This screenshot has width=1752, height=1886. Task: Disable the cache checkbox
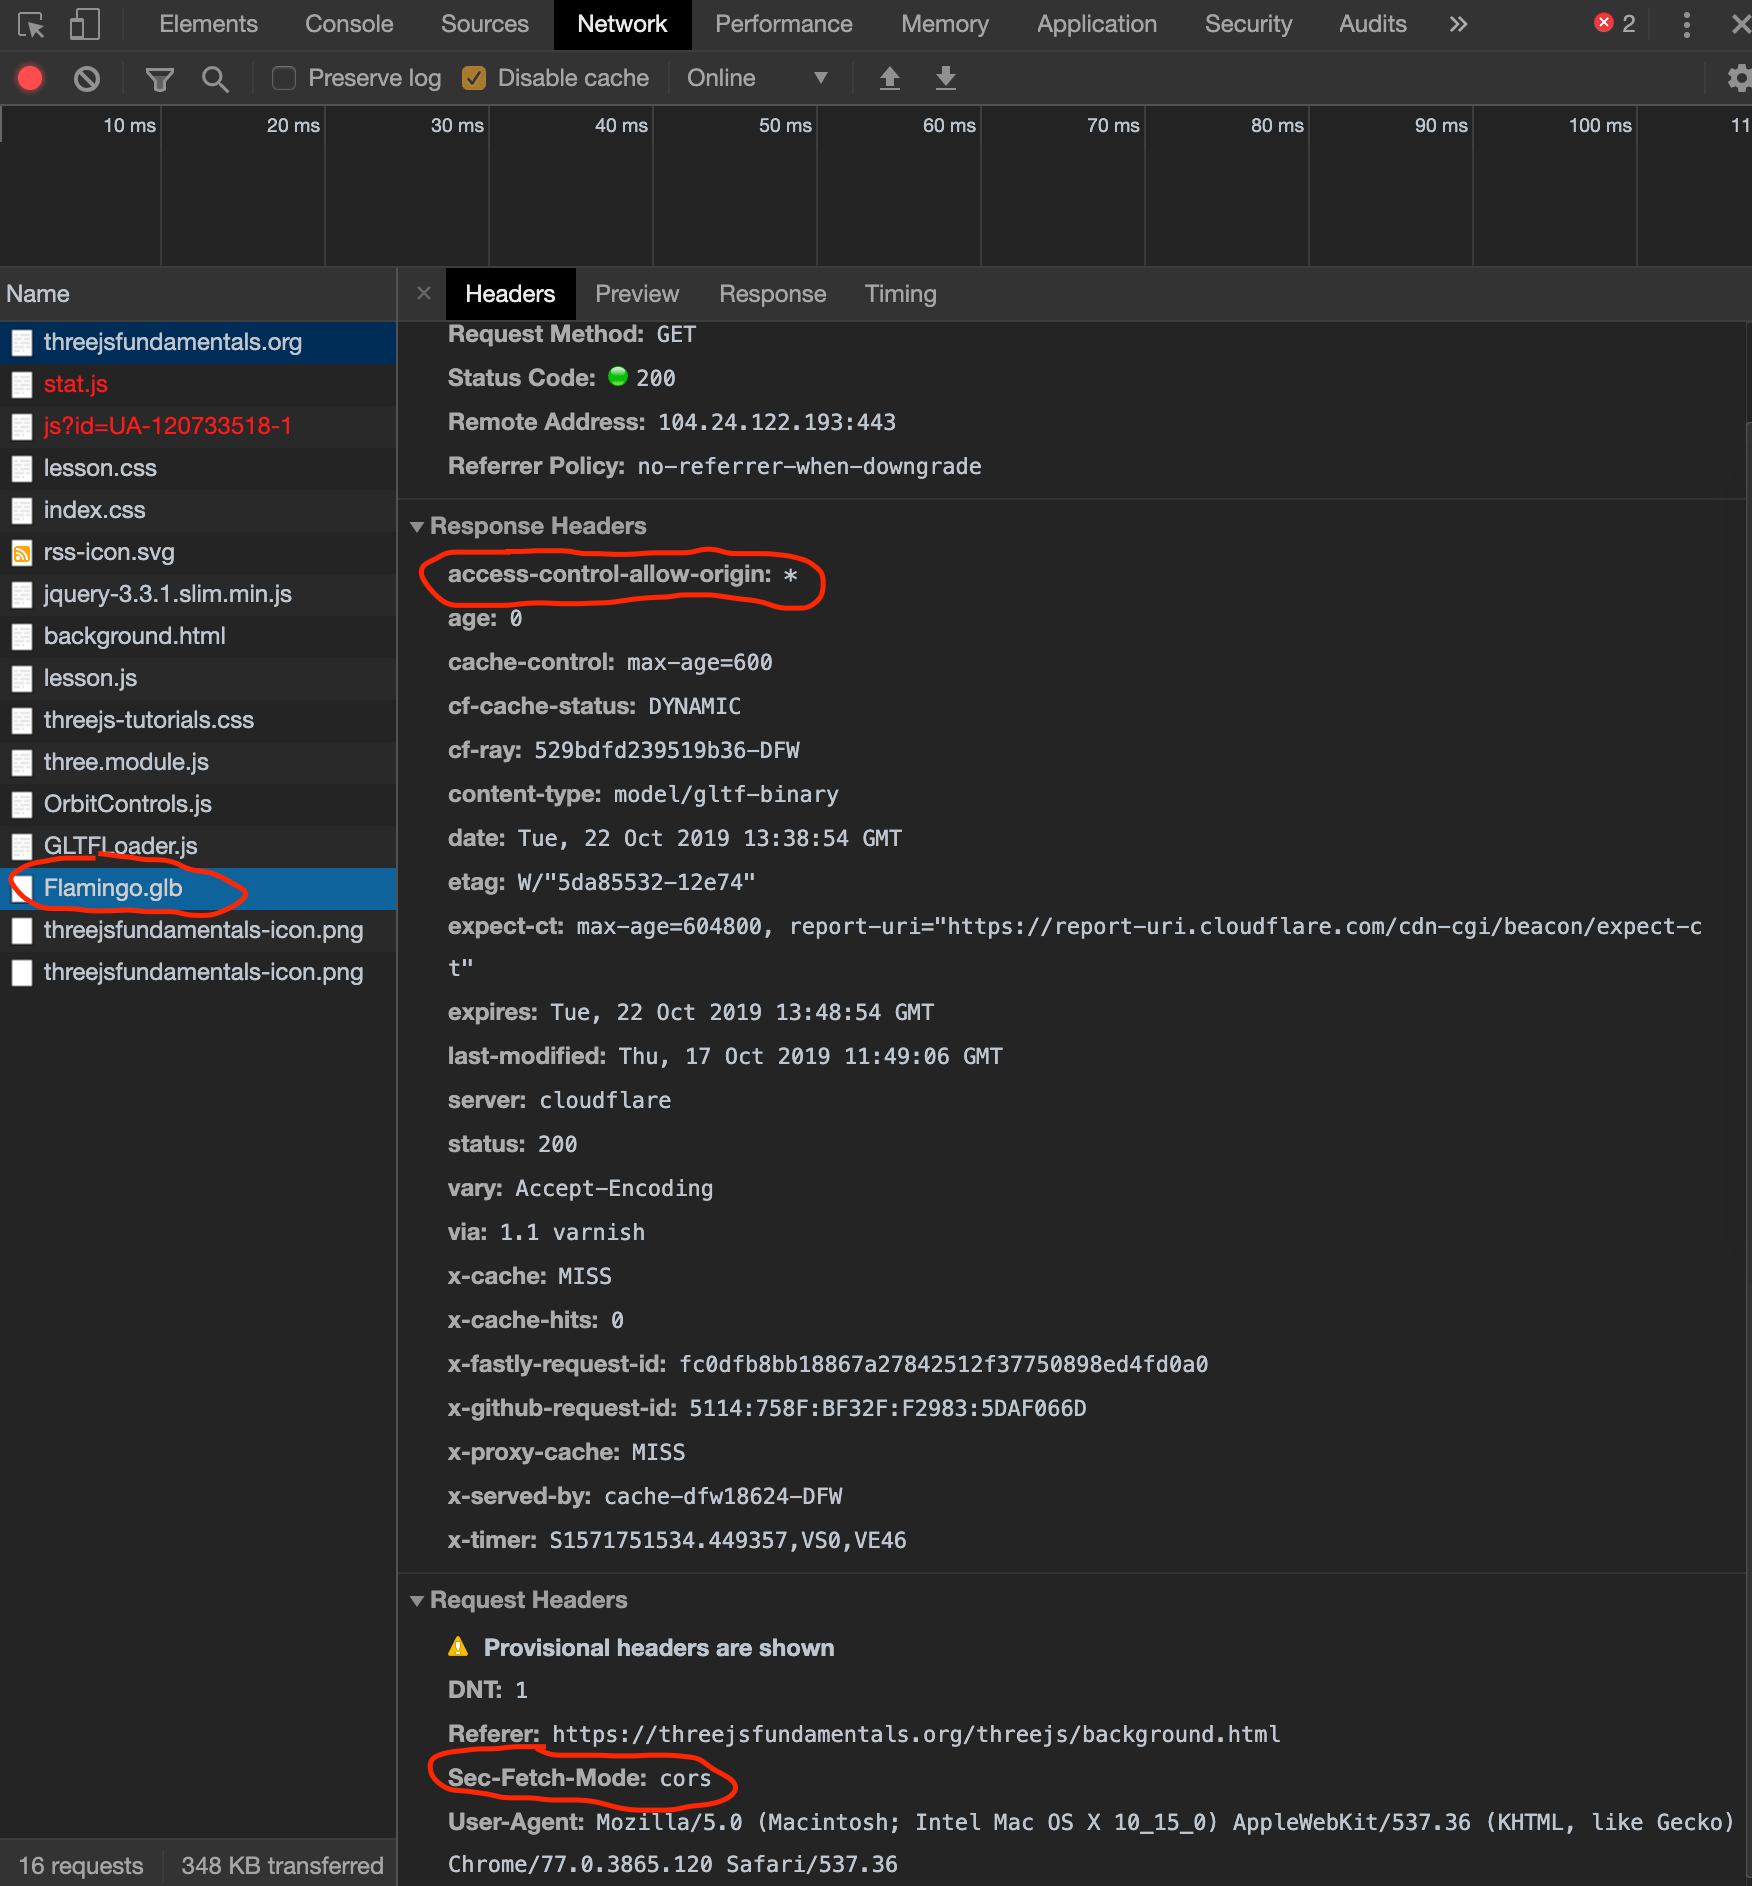point(473,77)
